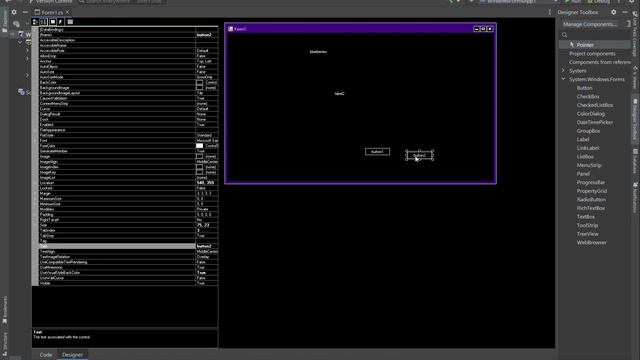Image resolution: width=640 pixels, height=360 pixels.
Task: Click the Property Pages icon in grid toolbar
Action: [x=70, y=22]
